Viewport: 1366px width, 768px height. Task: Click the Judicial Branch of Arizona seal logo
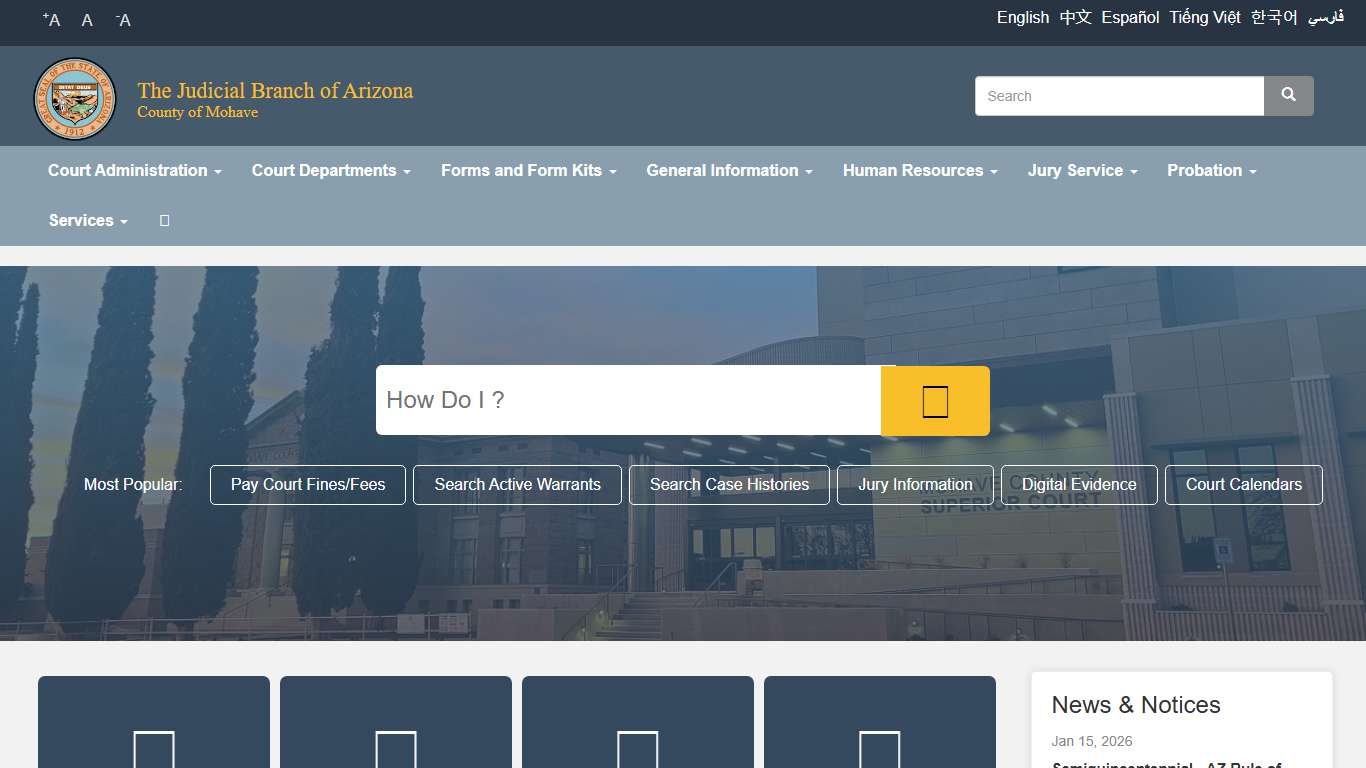(75, 98)
